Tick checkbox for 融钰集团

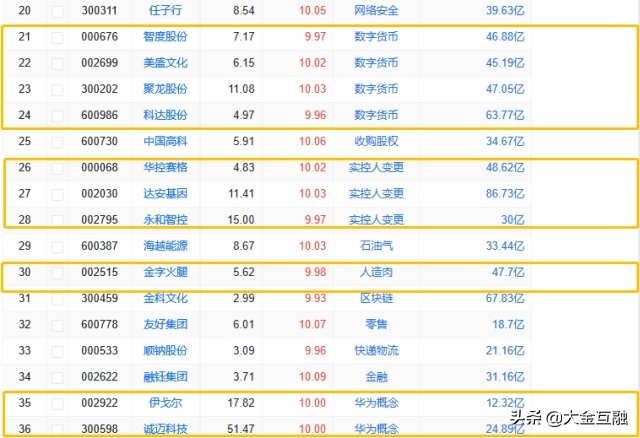[57, 377]
